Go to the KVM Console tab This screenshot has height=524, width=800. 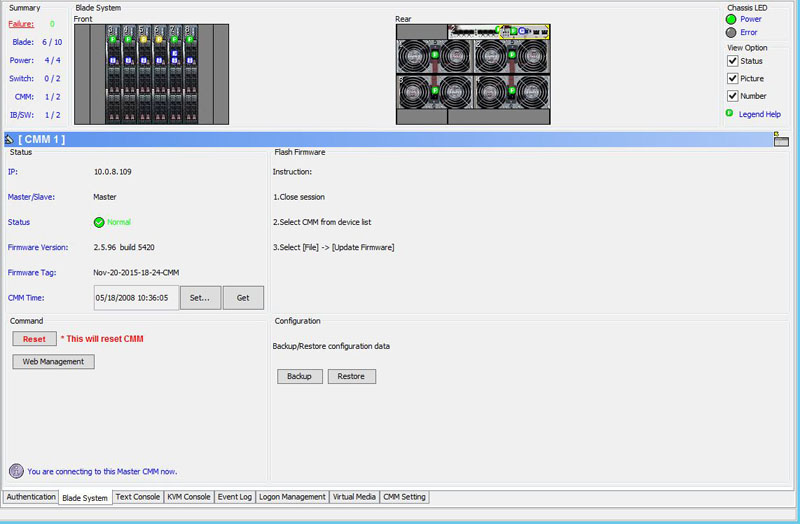[x=188, y=497]
